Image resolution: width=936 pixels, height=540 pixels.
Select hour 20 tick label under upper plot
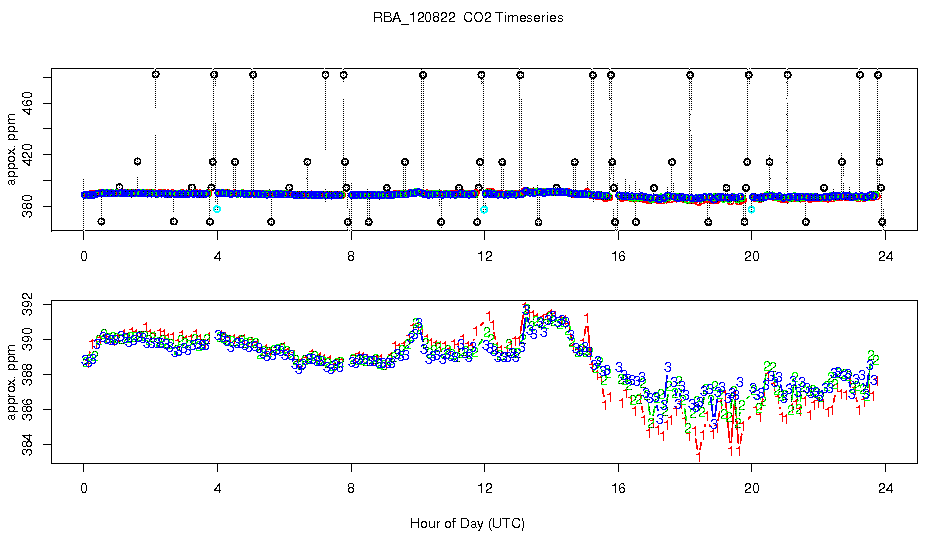(752, 257)
